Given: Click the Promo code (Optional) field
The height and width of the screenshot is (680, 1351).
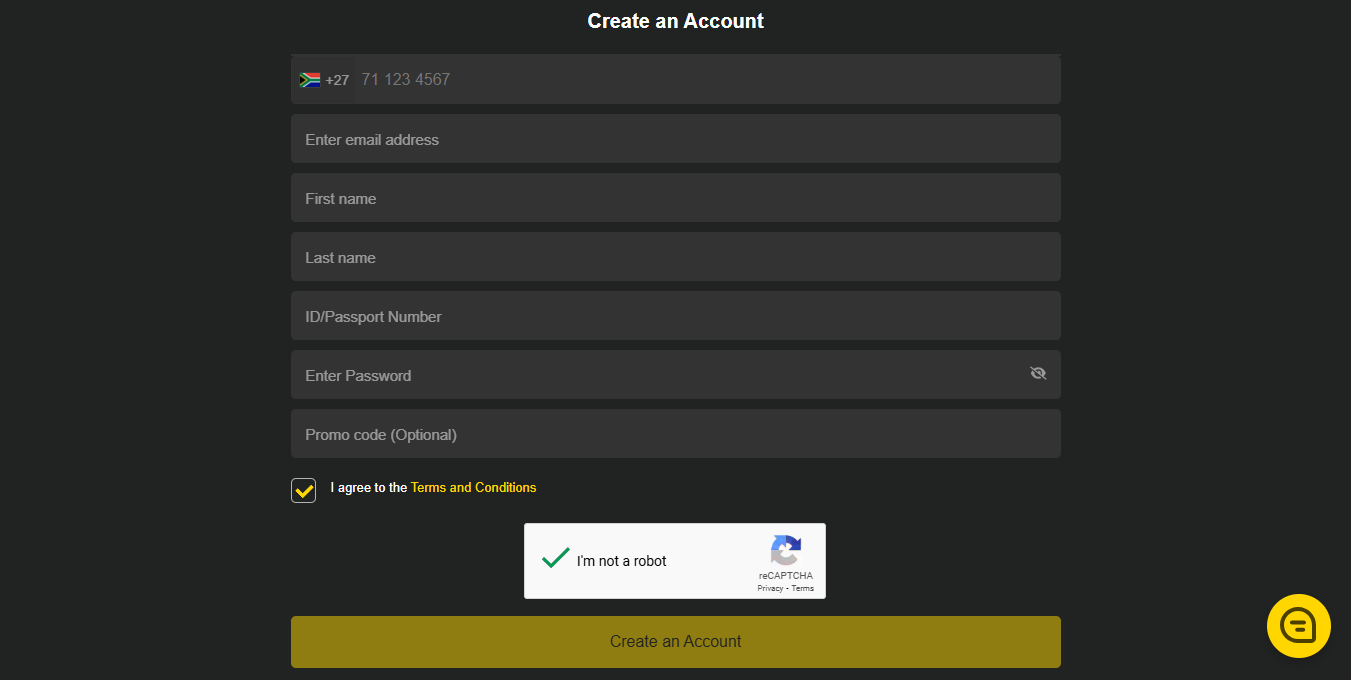Looking at the screenshot, I should pos(675,434).
